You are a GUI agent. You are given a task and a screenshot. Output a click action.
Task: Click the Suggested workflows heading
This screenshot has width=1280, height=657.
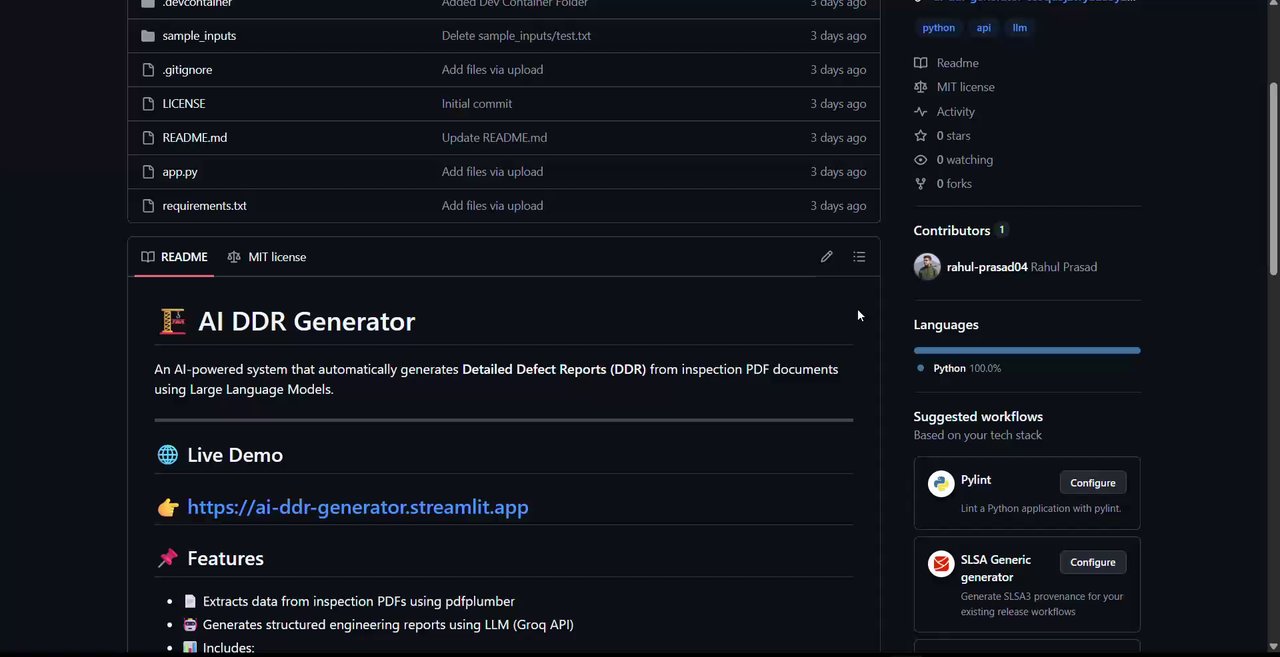pyautogui.click(x=978, y=416)
